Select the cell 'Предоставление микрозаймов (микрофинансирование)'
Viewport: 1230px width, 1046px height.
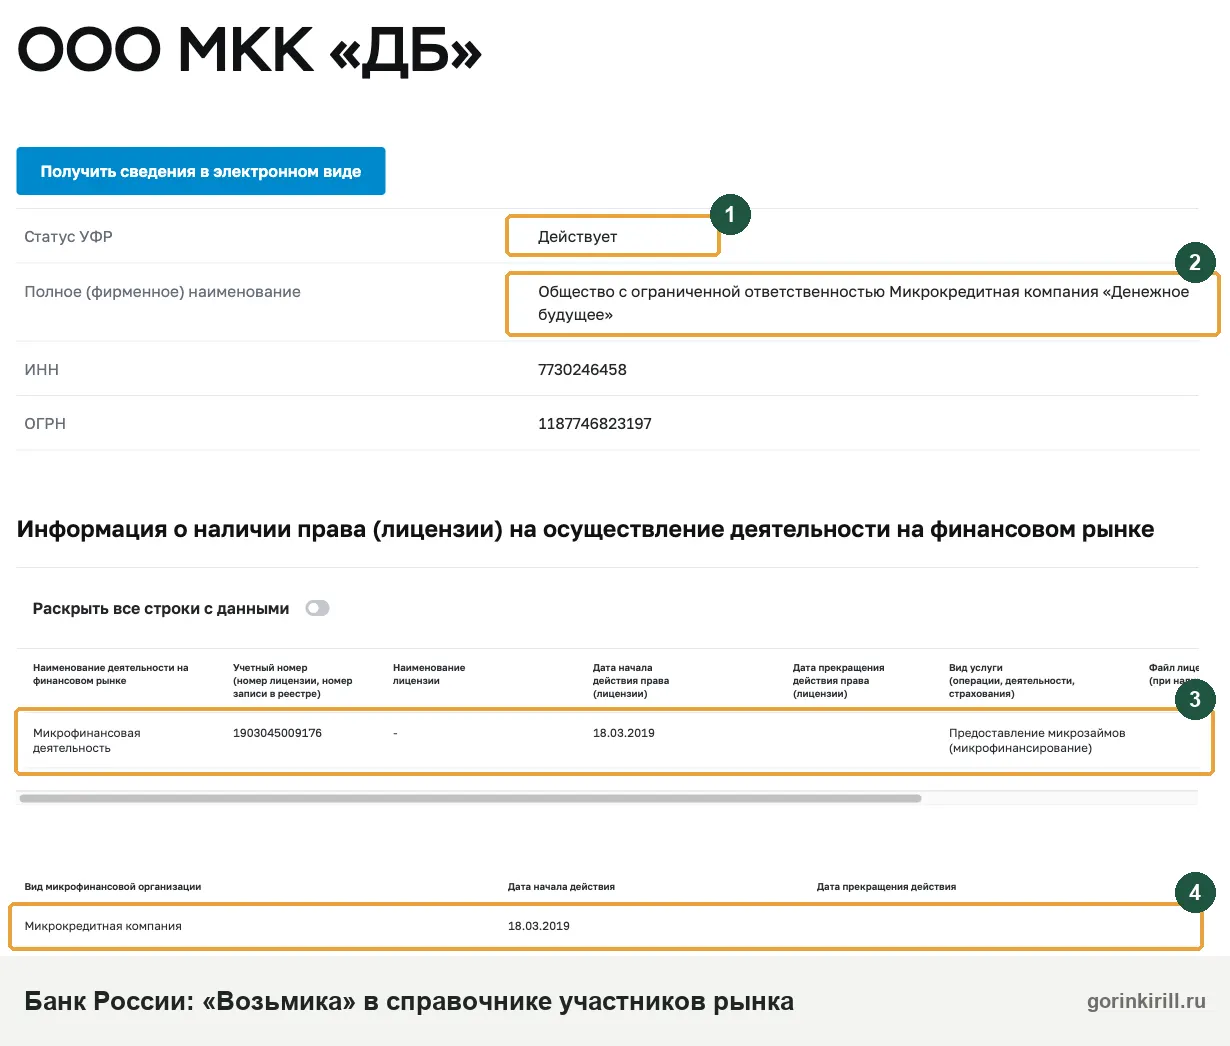point(1037,740)
